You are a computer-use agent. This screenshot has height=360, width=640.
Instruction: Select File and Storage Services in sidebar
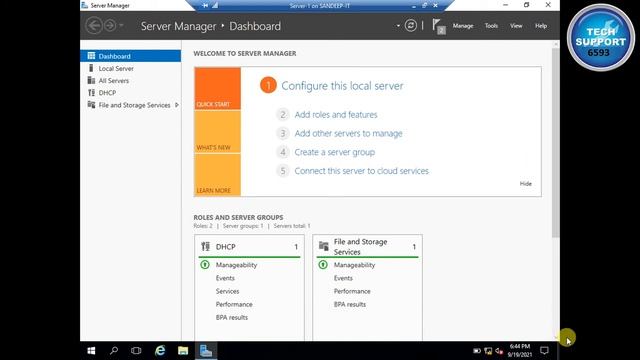131,105
